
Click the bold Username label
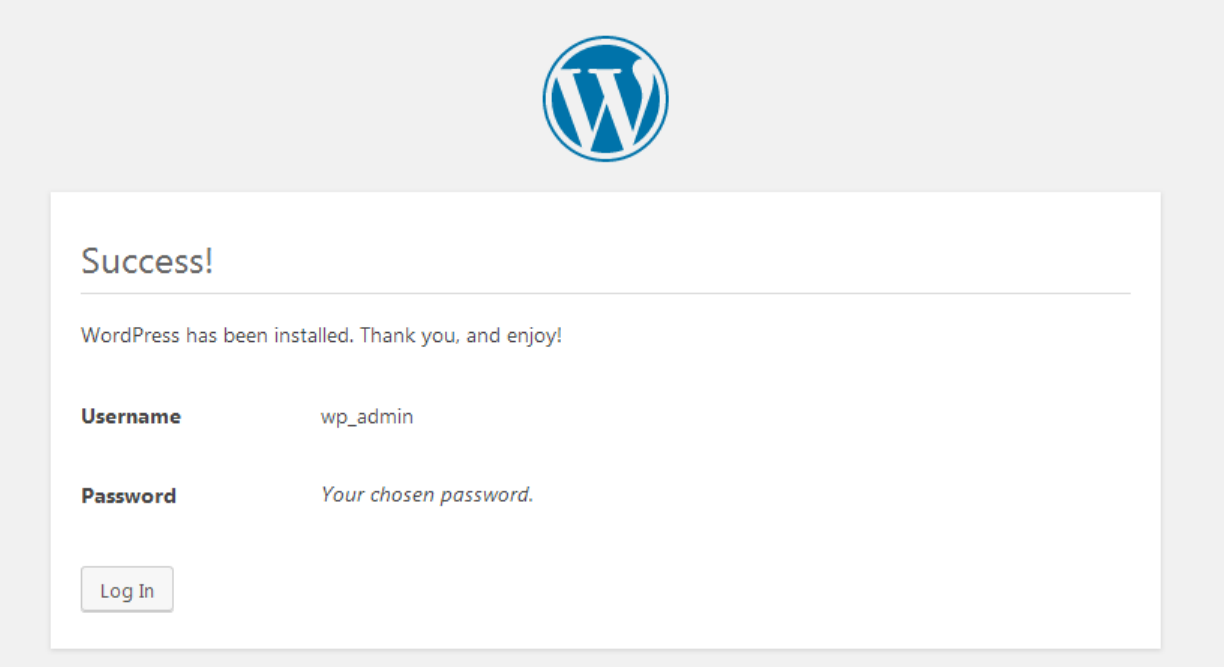coord(131,416)
